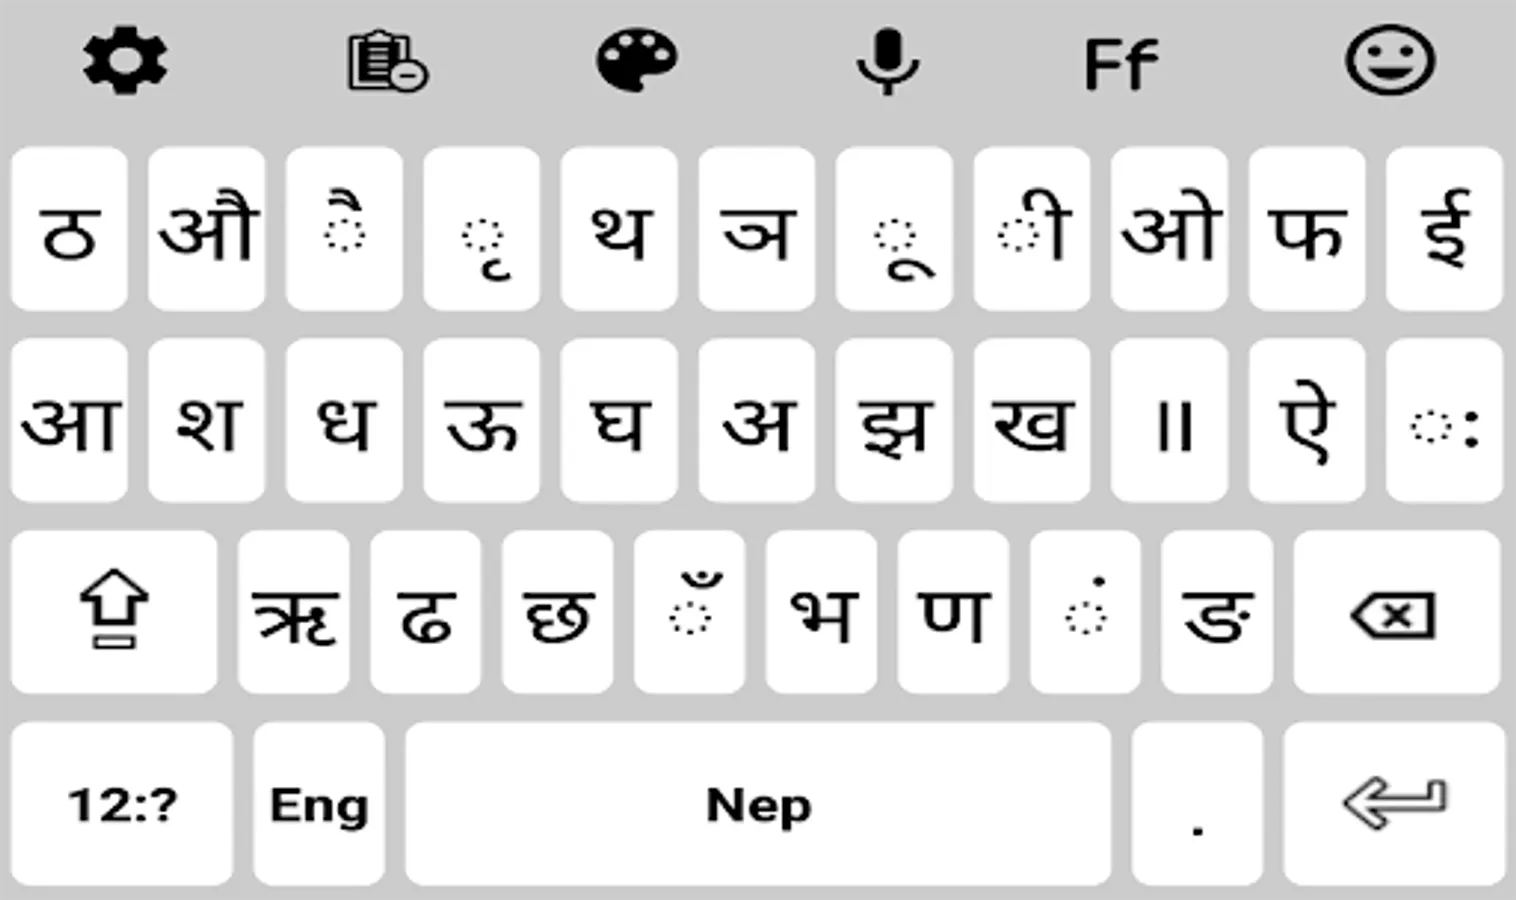Open the emoji smiley icon
The height and width of the screenshot is (900, 1516).
pos(1390,61)
